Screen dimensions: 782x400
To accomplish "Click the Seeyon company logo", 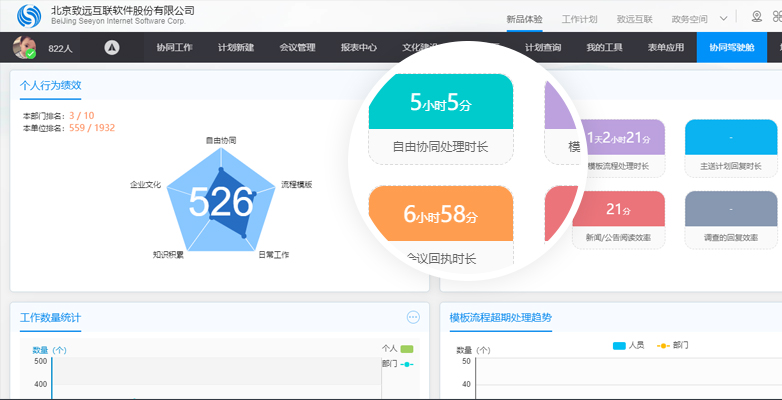I will pyautogui.click(x=31, y=16).
